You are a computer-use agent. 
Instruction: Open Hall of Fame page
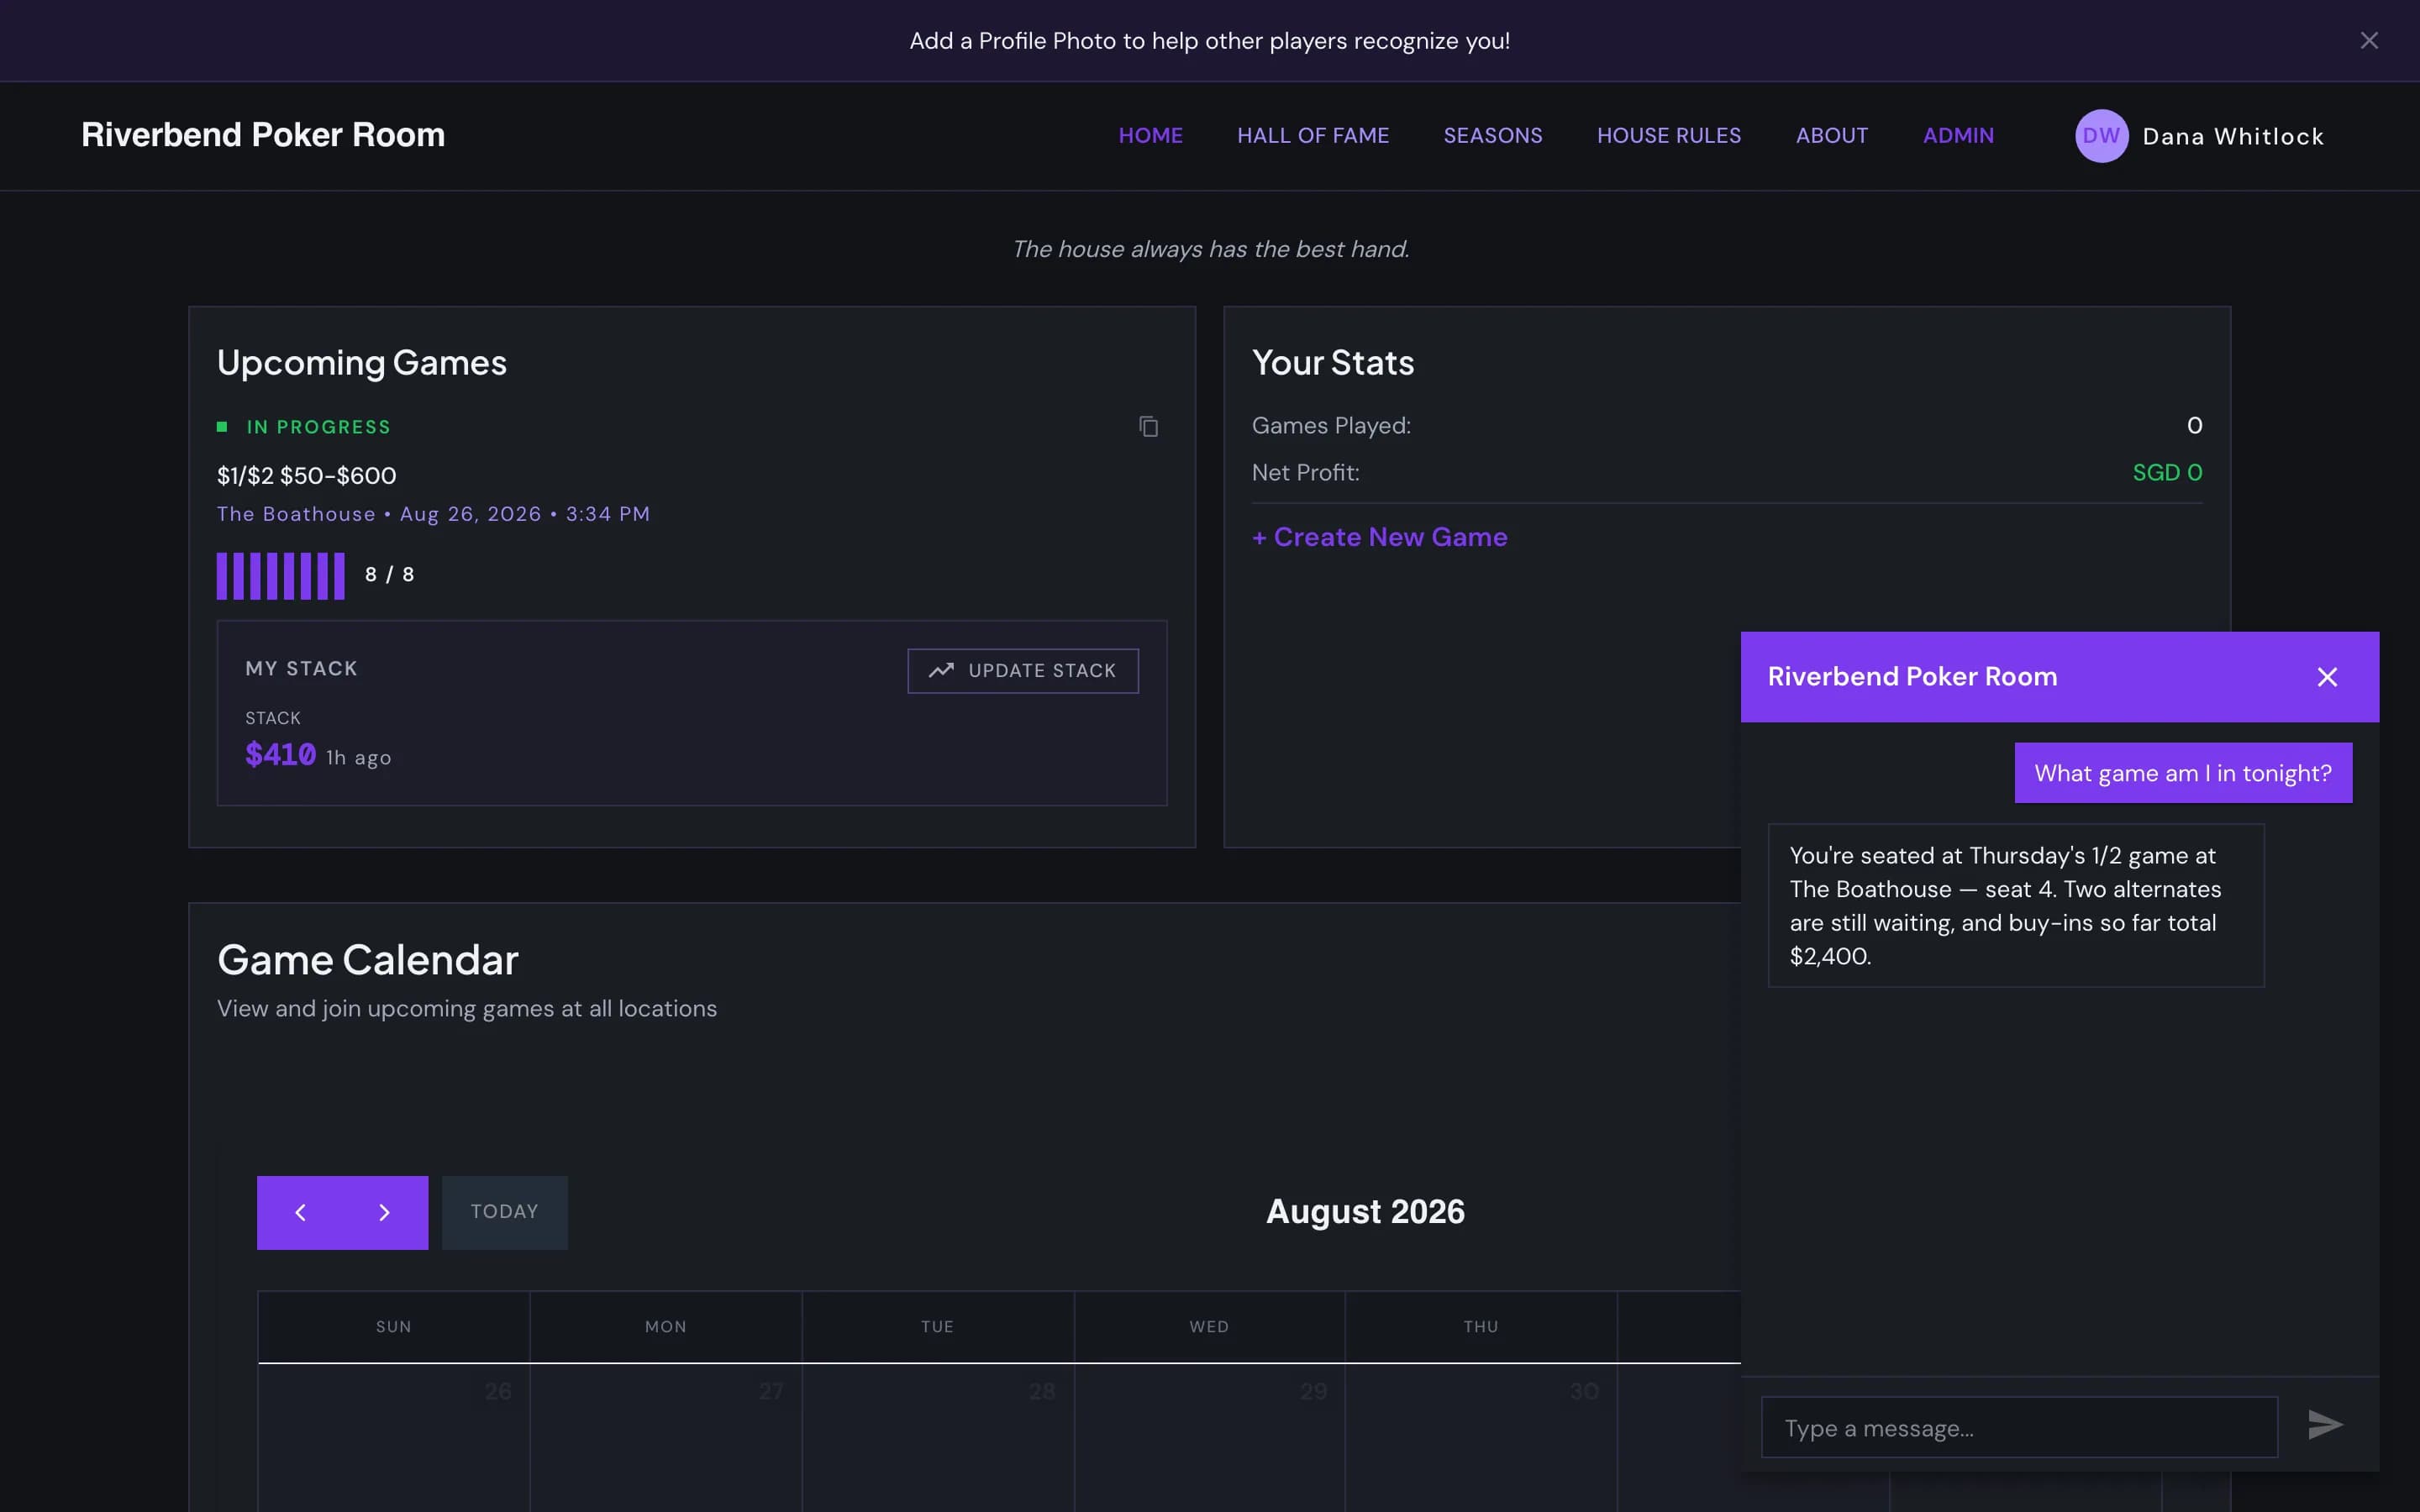[x=1312, y=135]
